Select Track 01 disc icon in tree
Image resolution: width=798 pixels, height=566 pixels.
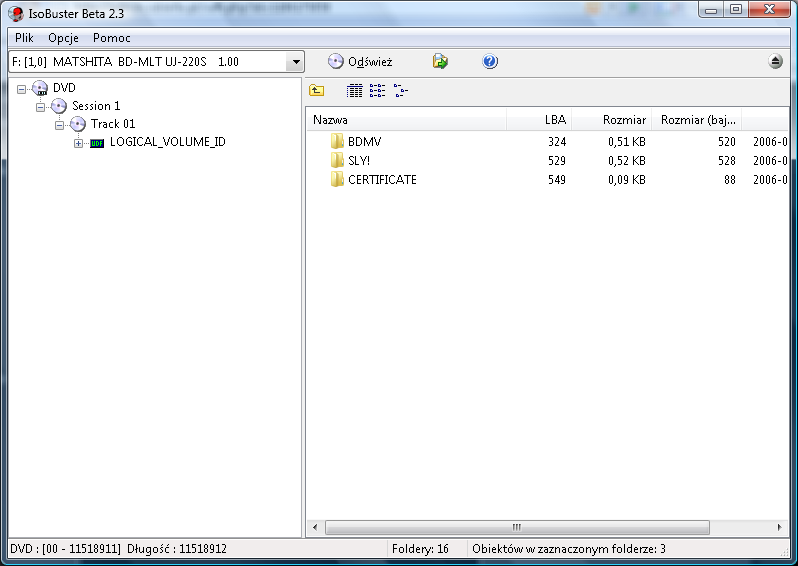77,124
